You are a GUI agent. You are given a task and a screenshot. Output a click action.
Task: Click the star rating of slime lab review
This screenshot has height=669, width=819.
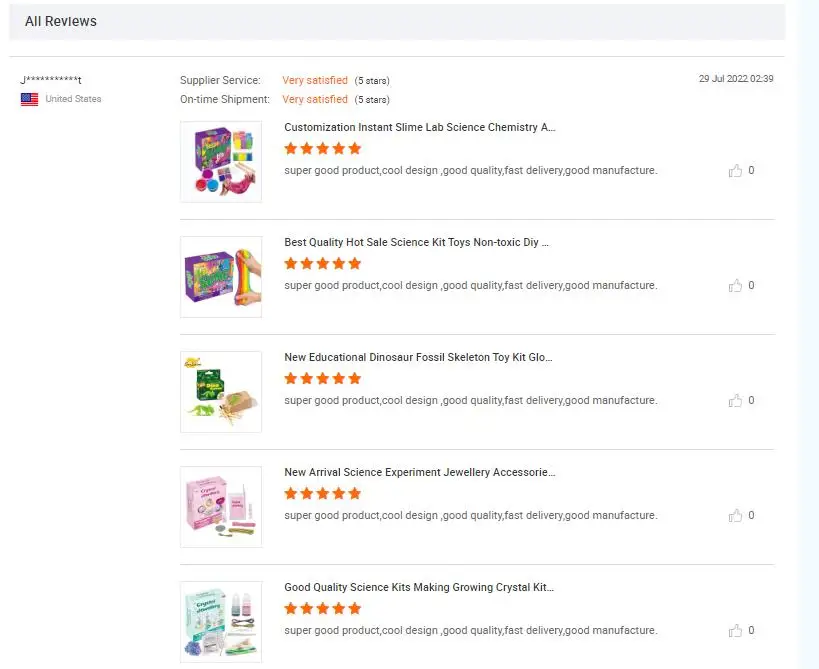coord(322,149)
